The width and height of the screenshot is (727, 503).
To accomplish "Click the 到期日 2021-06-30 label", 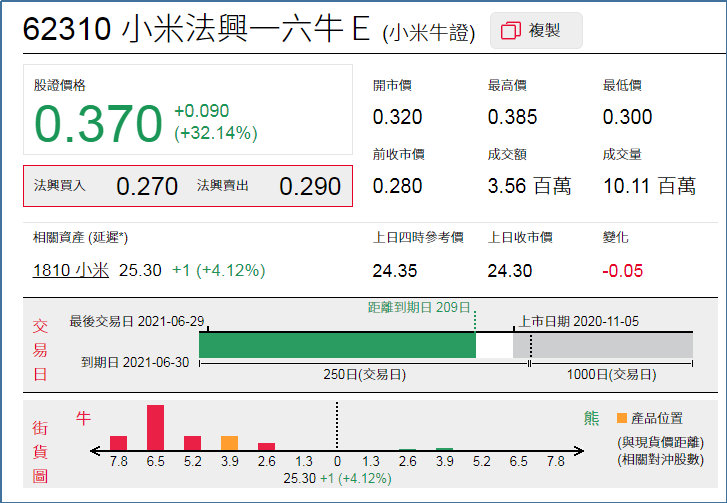I will tap(135, 362).
